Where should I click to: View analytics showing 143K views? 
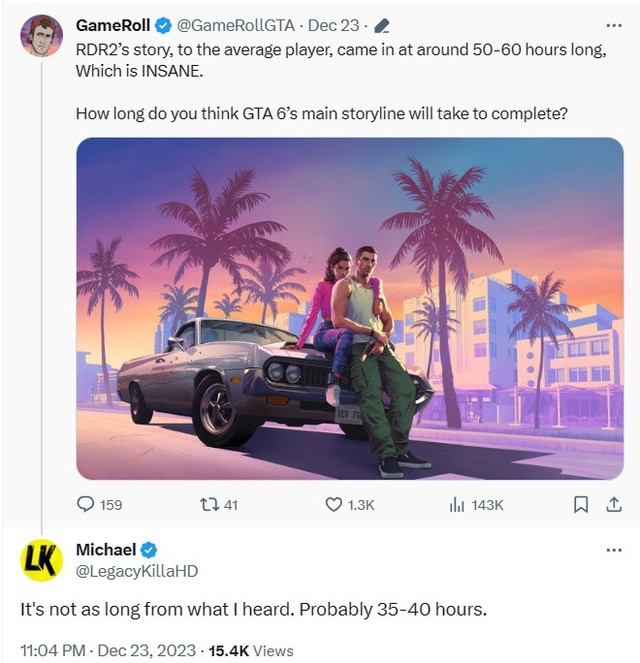[457, 504]
